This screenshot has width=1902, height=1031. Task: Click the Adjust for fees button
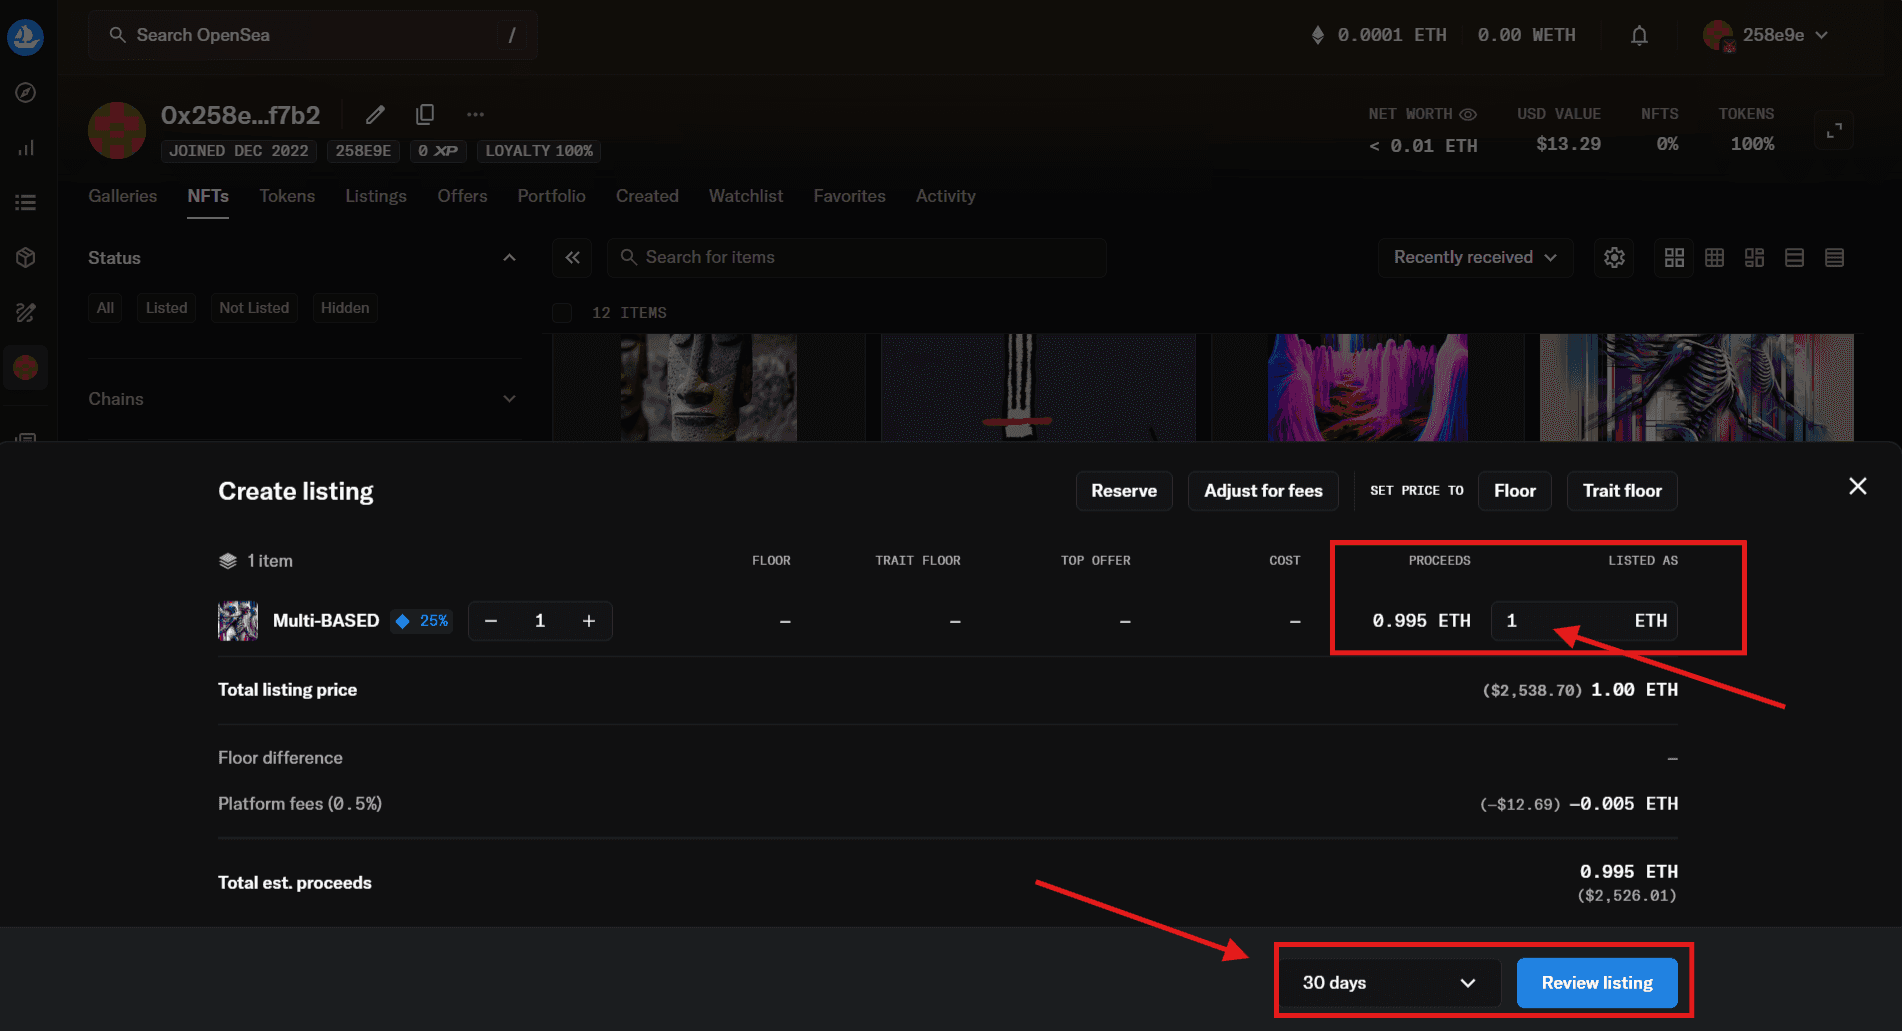click(1263, 491)
